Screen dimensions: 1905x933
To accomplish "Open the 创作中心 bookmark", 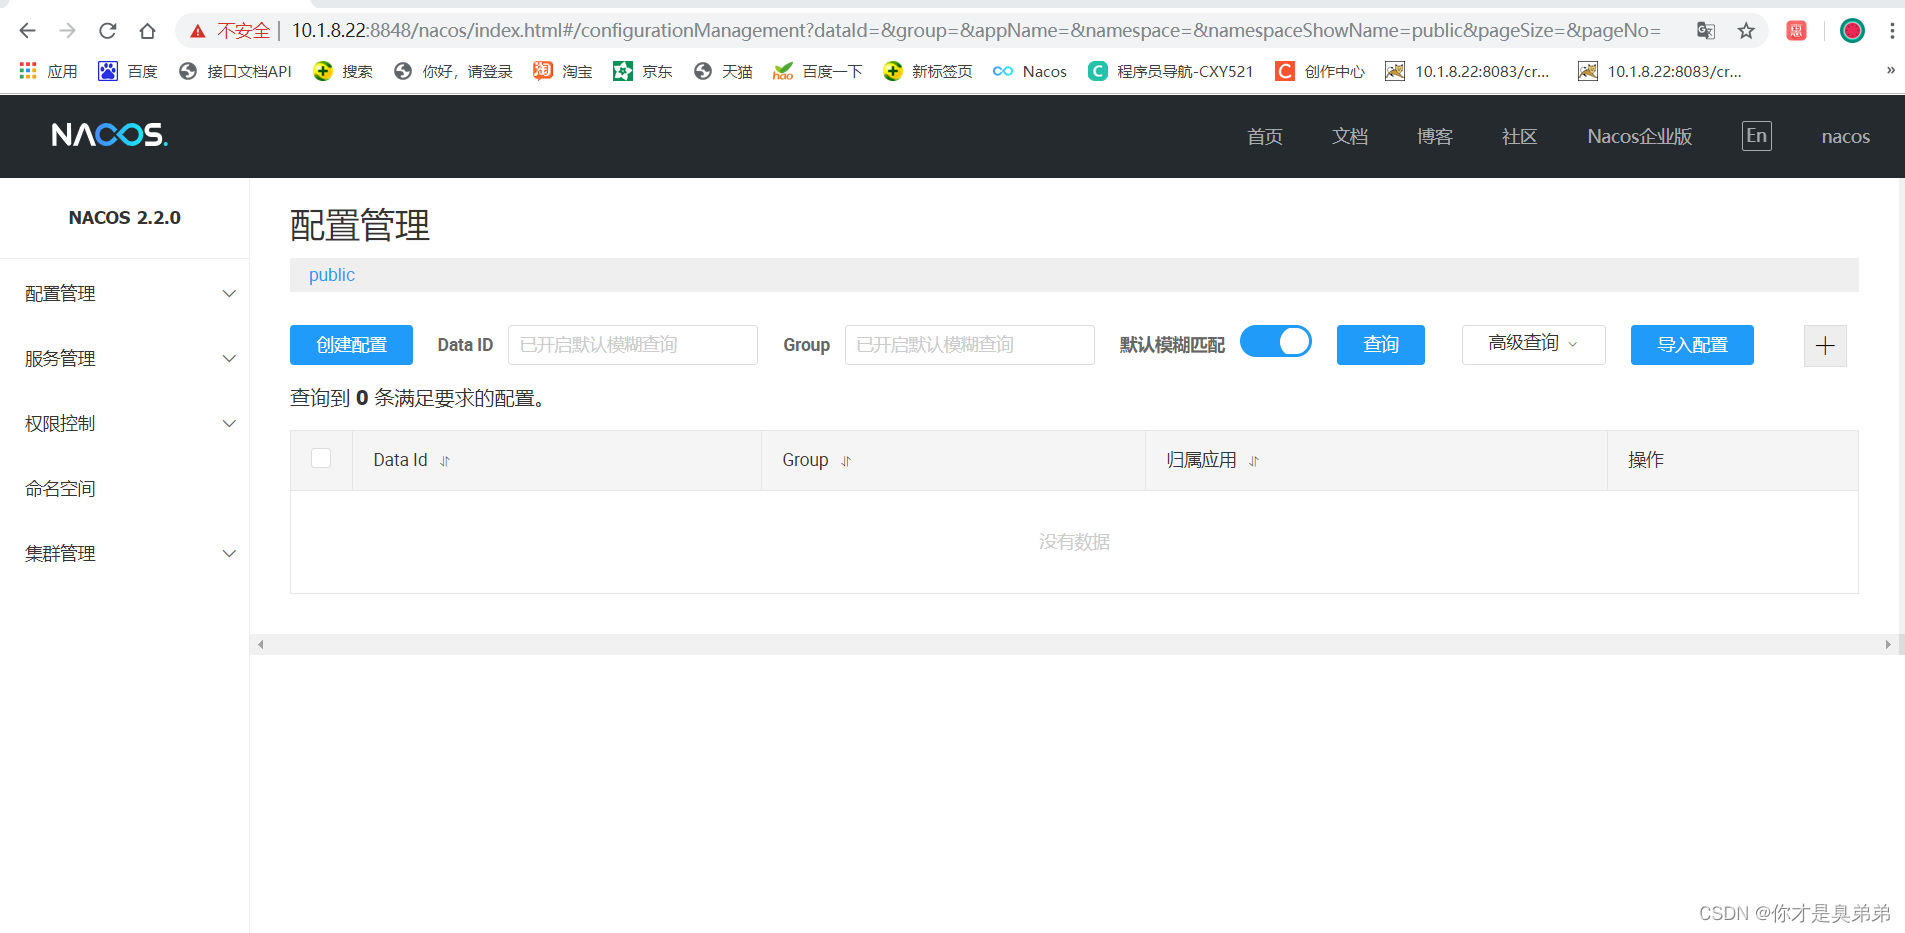I will coord(1320,71).
